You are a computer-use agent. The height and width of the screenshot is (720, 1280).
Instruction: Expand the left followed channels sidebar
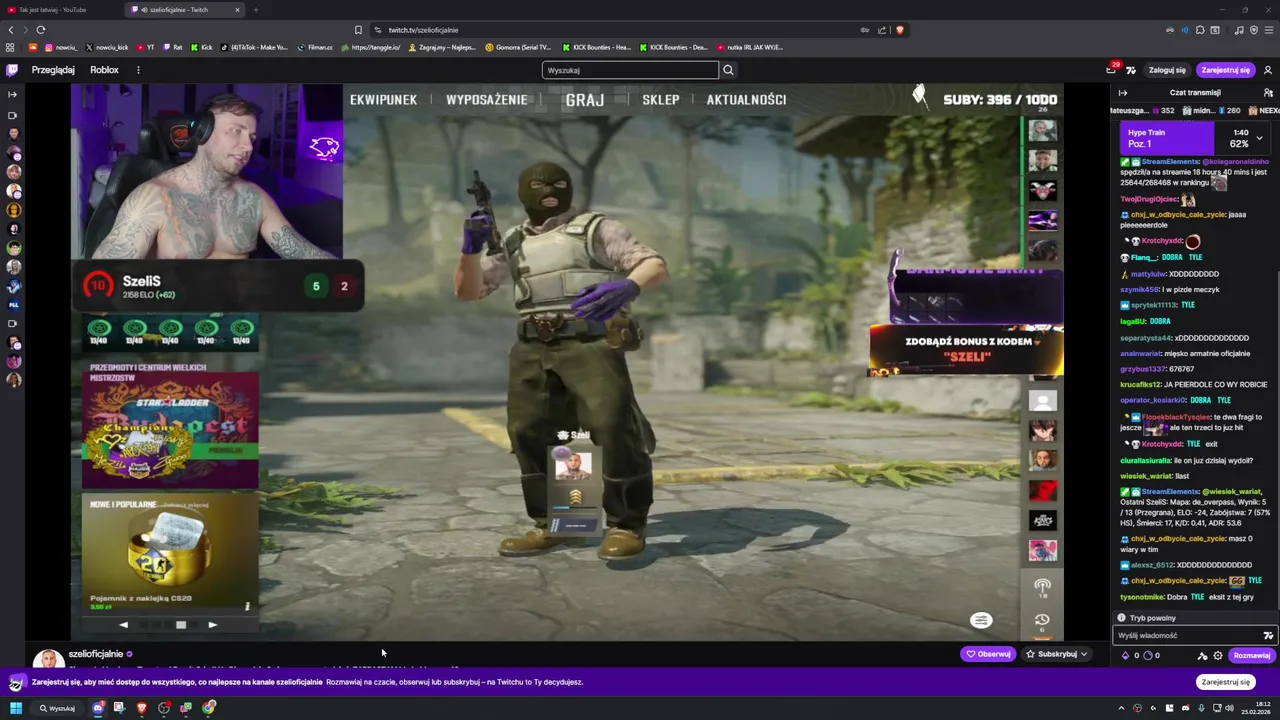coord(12,94)
